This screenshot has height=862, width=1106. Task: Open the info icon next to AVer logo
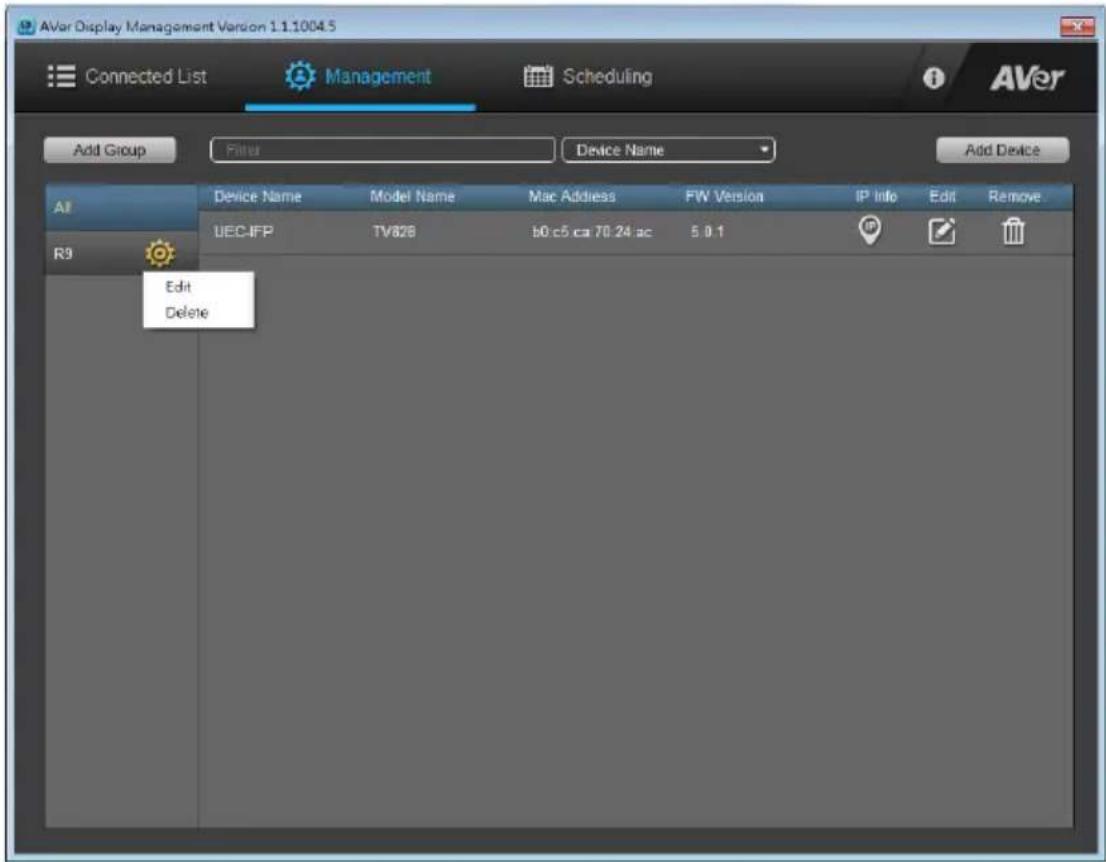click(934, 78)
